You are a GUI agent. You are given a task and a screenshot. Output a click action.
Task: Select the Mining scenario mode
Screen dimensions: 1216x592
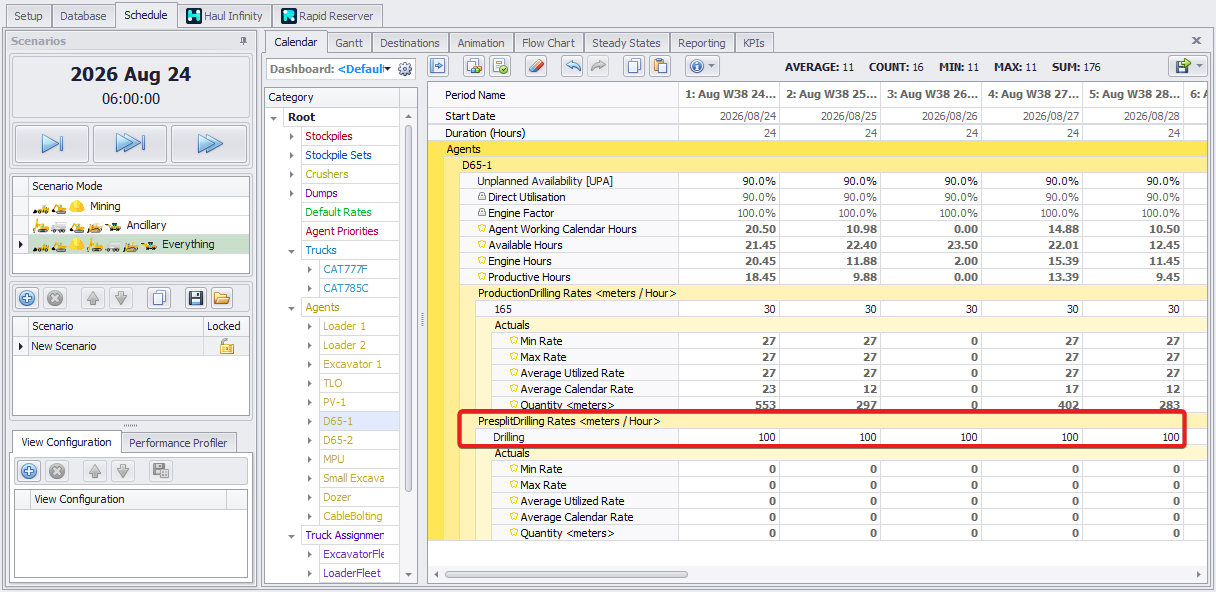click(x=104, y=206)
